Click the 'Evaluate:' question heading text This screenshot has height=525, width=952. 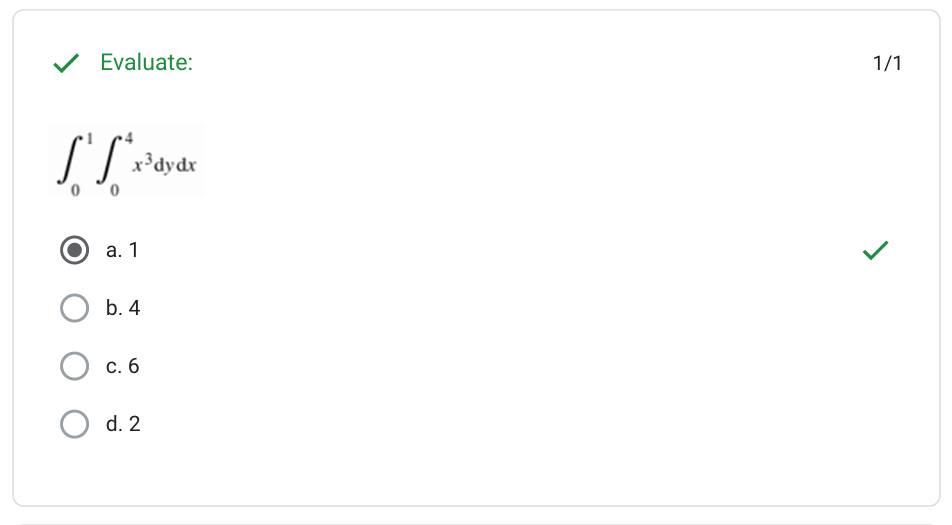tap(147, 63)
